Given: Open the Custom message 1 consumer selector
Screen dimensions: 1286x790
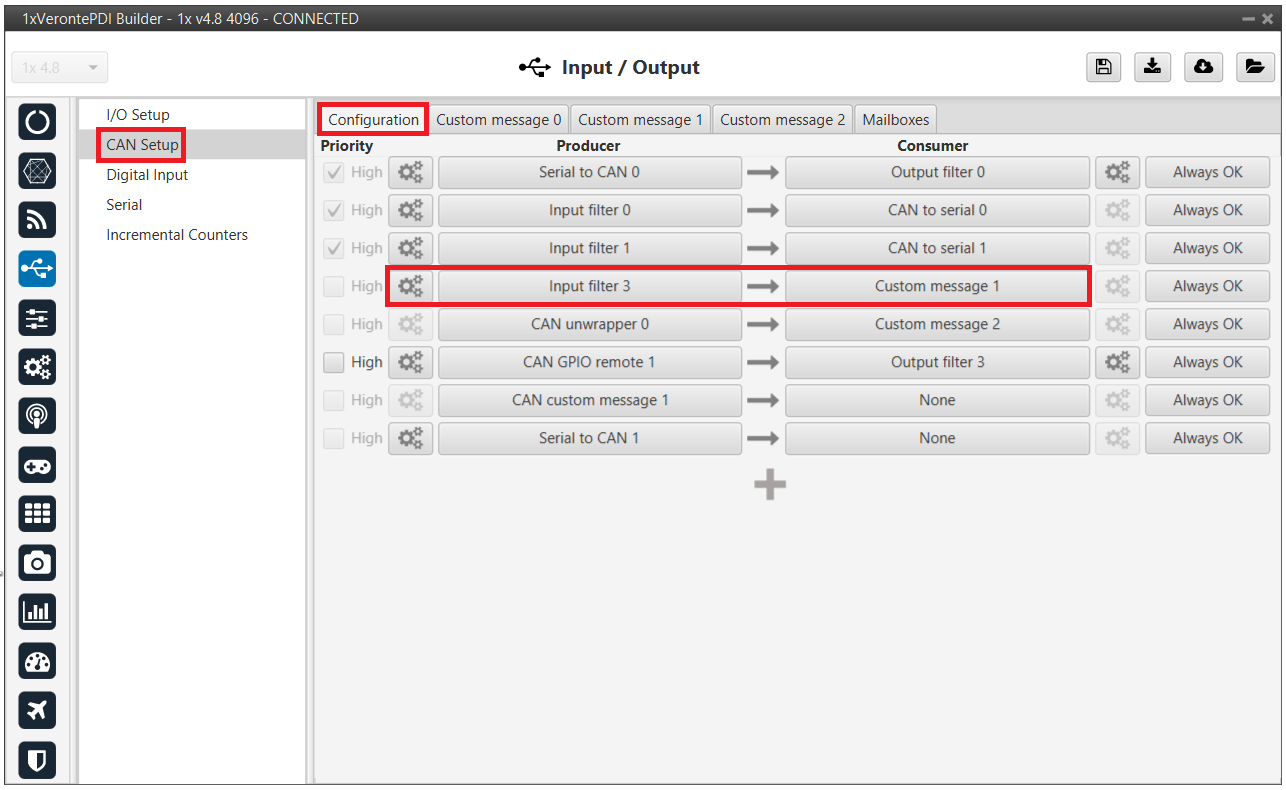Looking at the screenshot, I should [936, 286].
